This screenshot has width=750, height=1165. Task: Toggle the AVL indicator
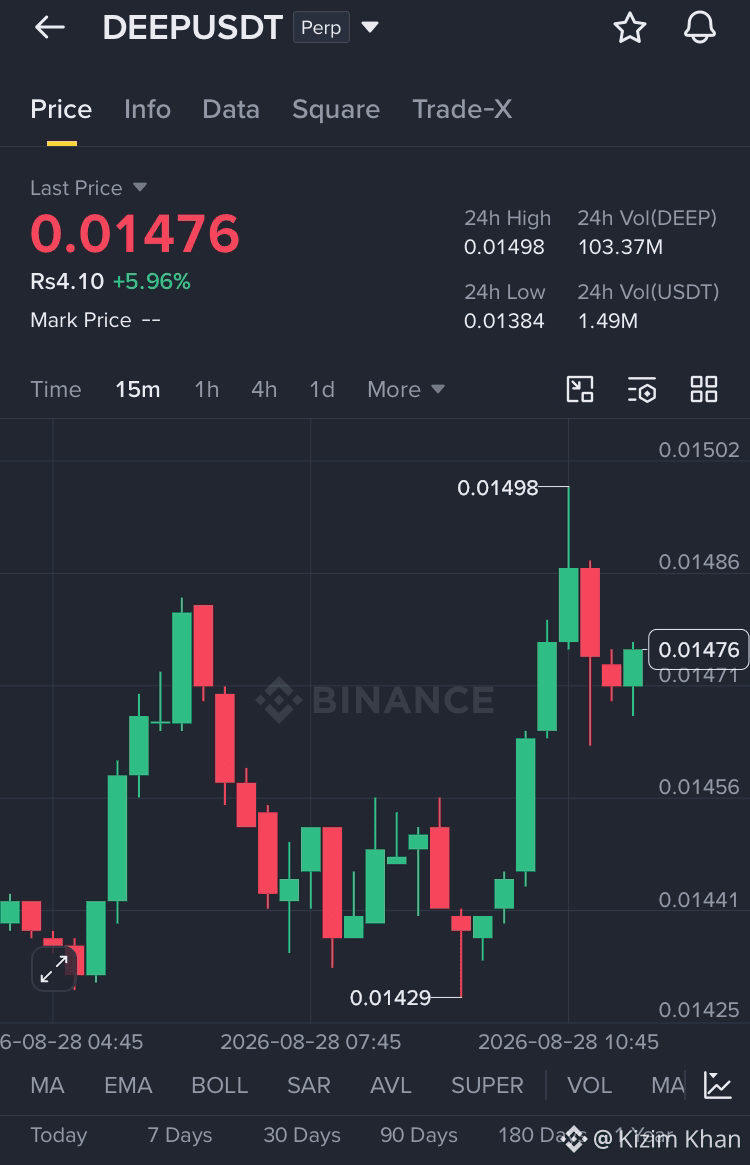[x=390, y=1086]
